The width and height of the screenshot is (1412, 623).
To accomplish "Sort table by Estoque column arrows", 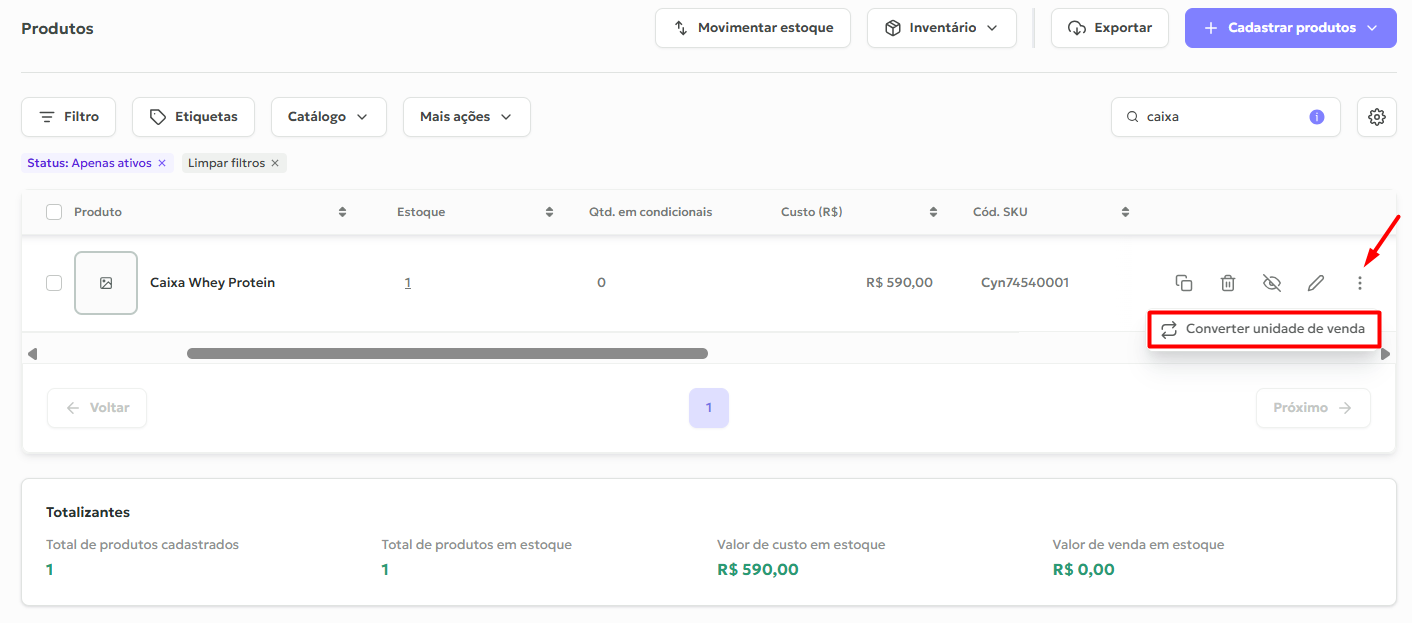I will [x=549, y=212].
